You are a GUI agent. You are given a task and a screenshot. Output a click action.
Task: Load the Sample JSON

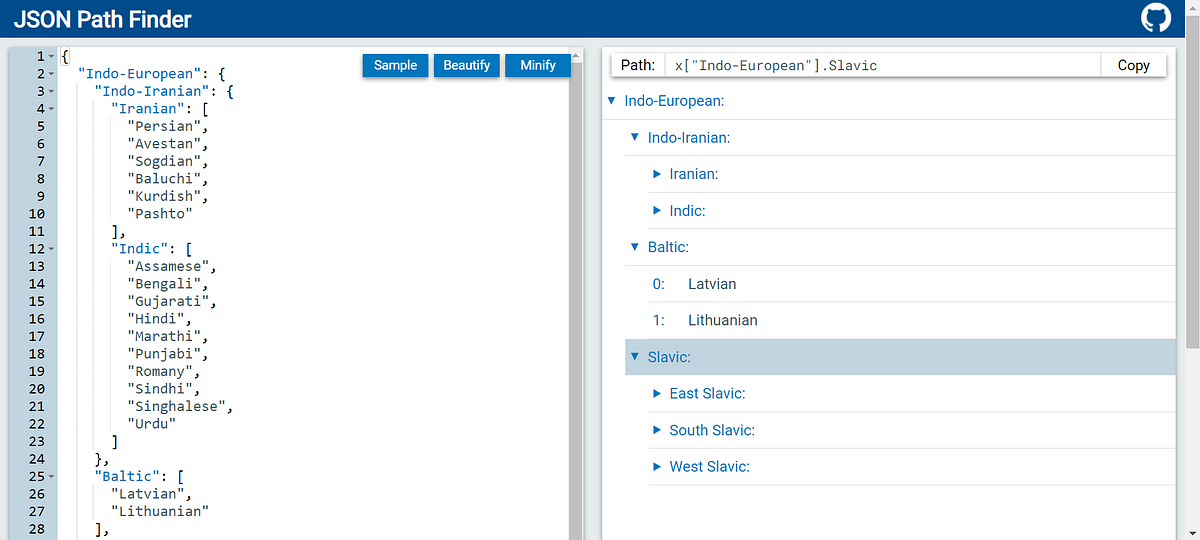click(396, 65)
